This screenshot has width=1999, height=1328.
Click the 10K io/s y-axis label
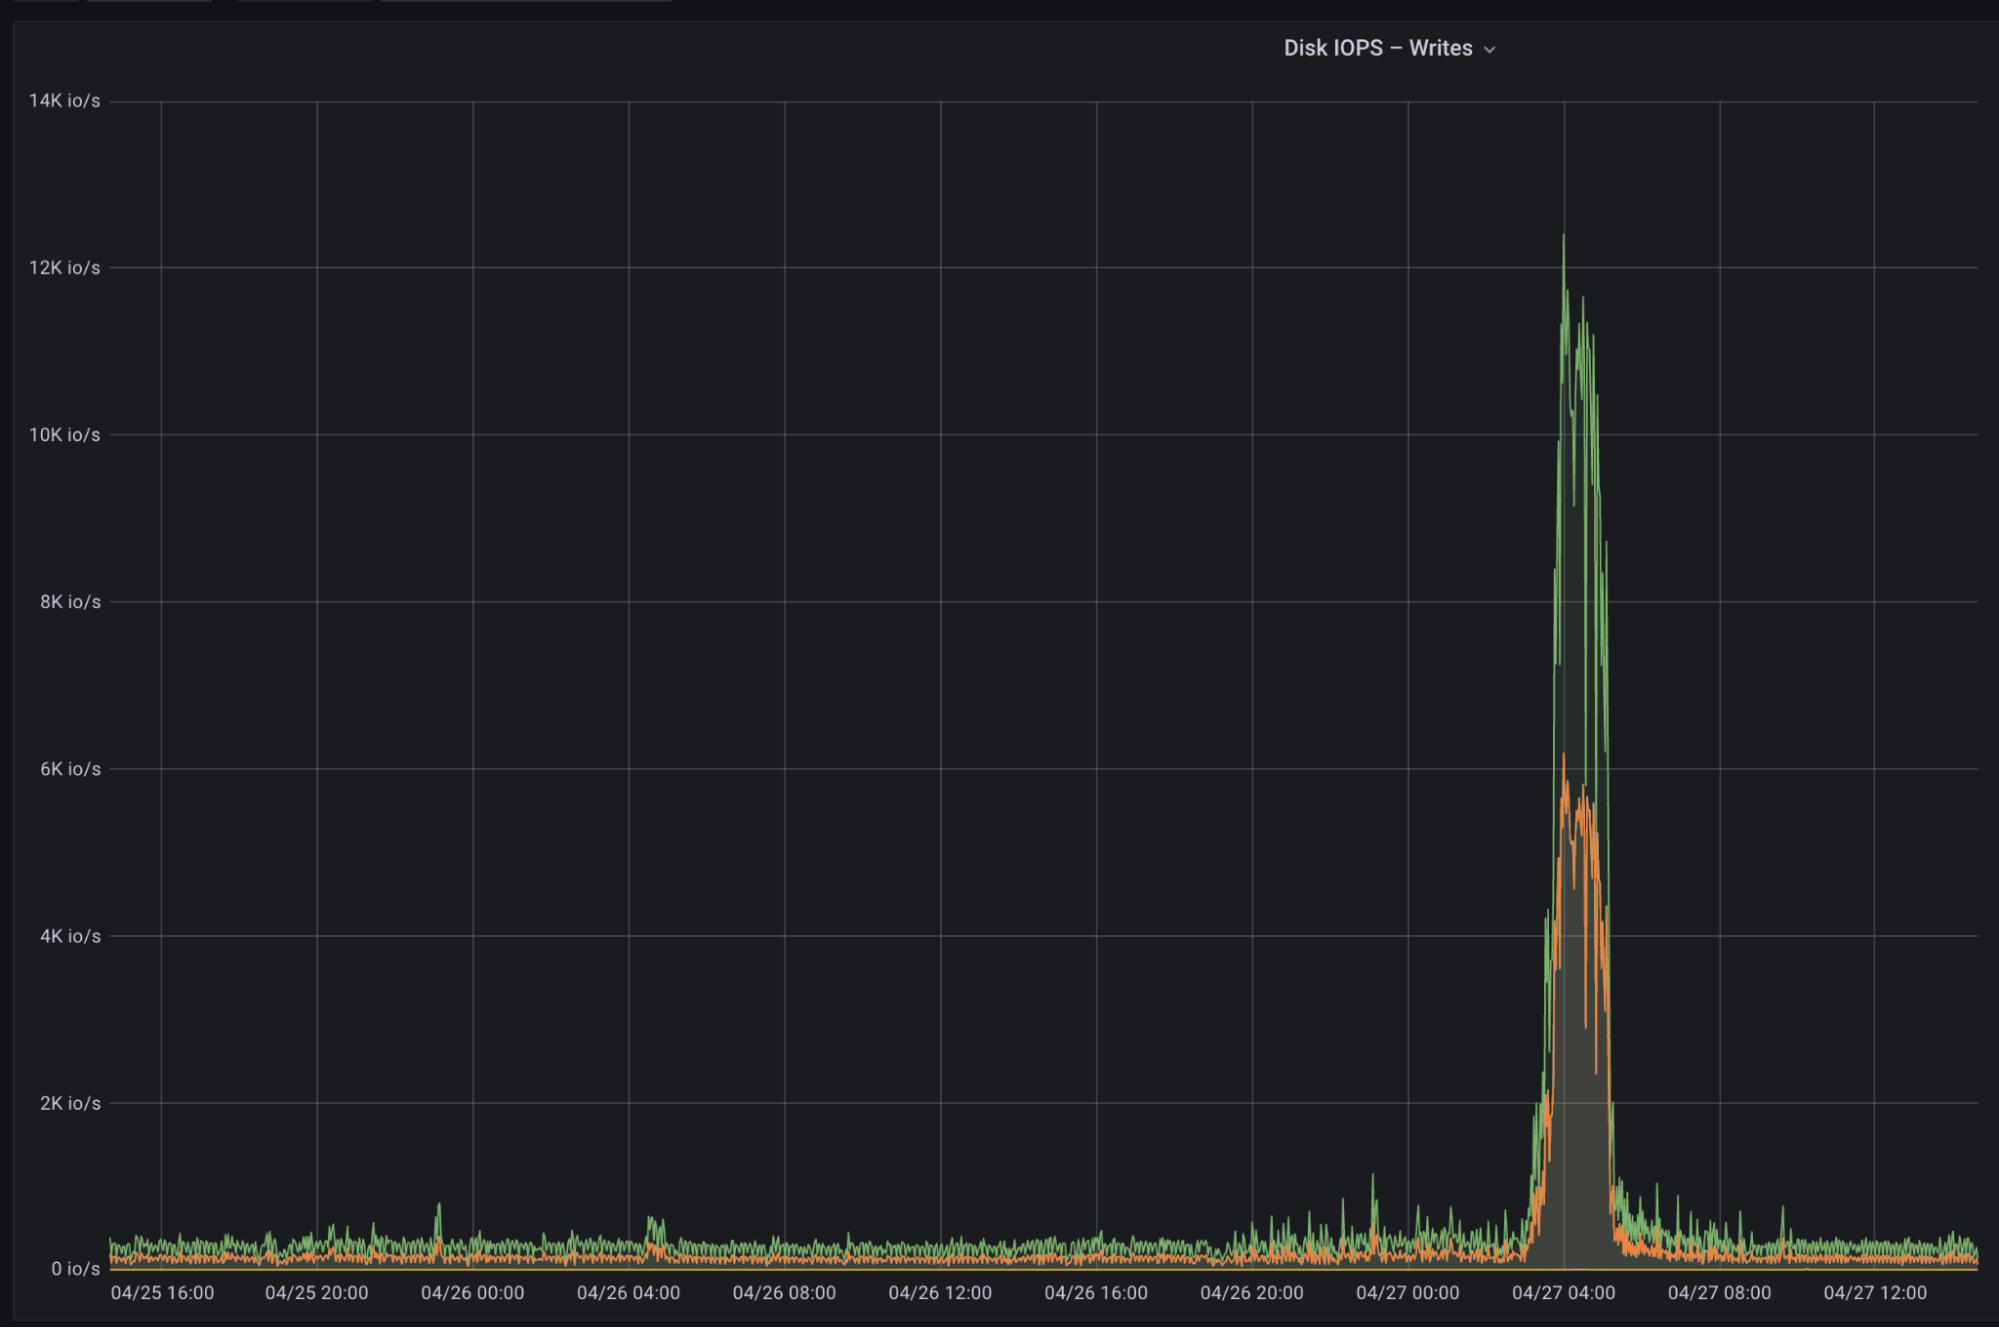pos(64,435)
